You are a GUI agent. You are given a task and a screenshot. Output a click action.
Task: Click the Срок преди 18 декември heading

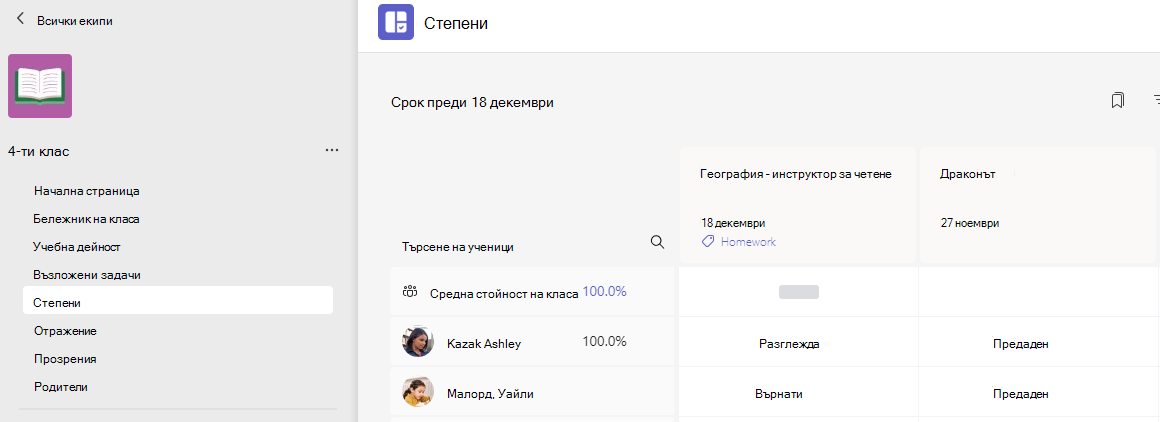[x=472, y=103]
